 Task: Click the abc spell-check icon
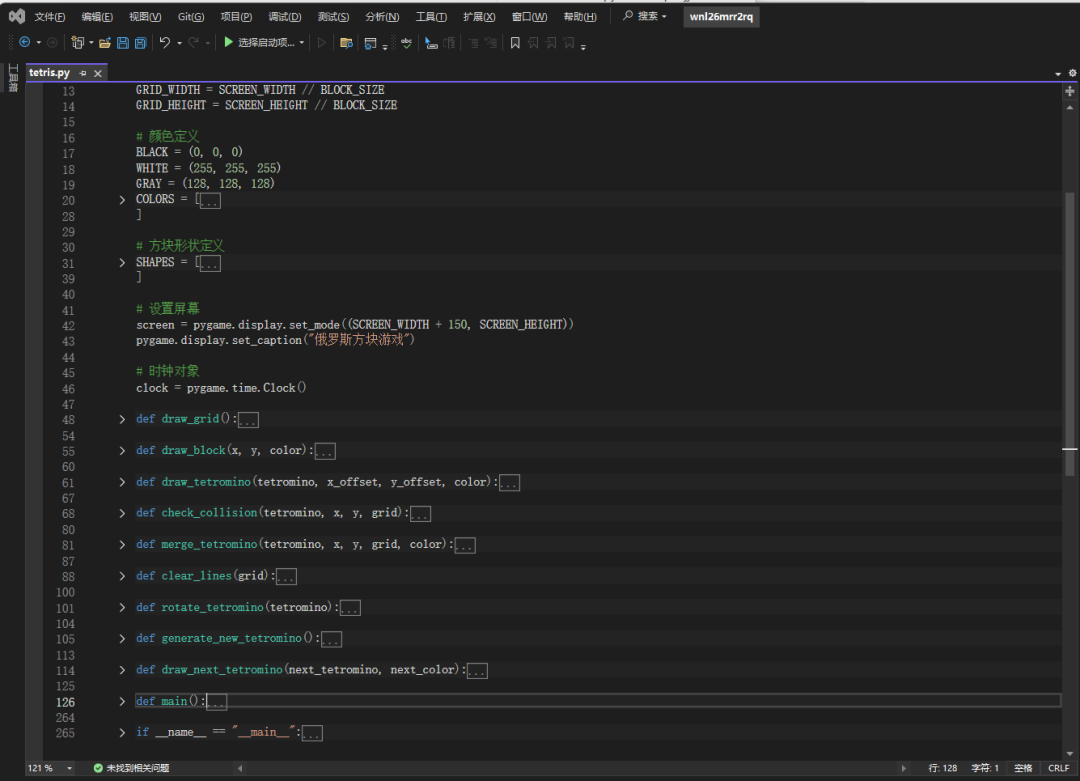pyautogui.click(x=406, y=43)
